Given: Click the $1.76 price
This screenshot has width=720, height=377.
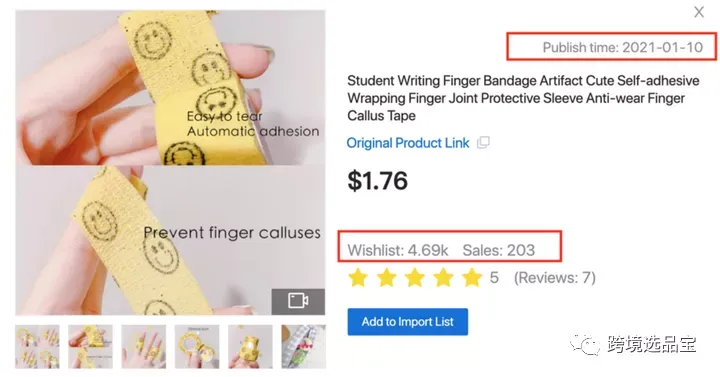Looking at the screenshot, I should [x=377, y=180].
